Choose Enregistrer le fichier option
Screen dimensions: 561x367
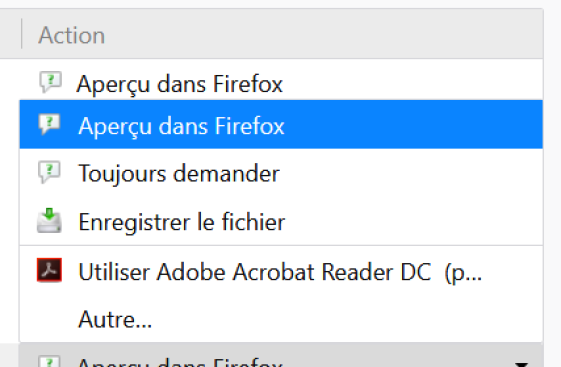pyautogui.click(x=281, y=221)
